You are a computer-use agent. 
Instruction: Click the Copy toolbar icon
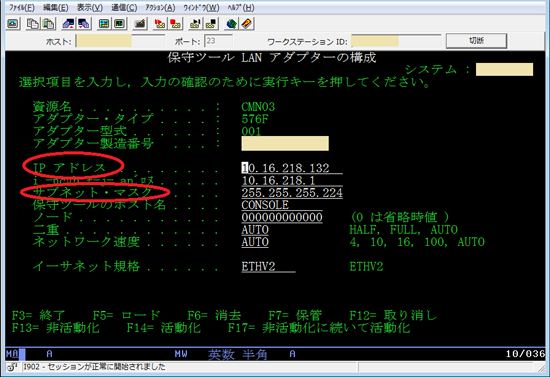pos(33,24)
